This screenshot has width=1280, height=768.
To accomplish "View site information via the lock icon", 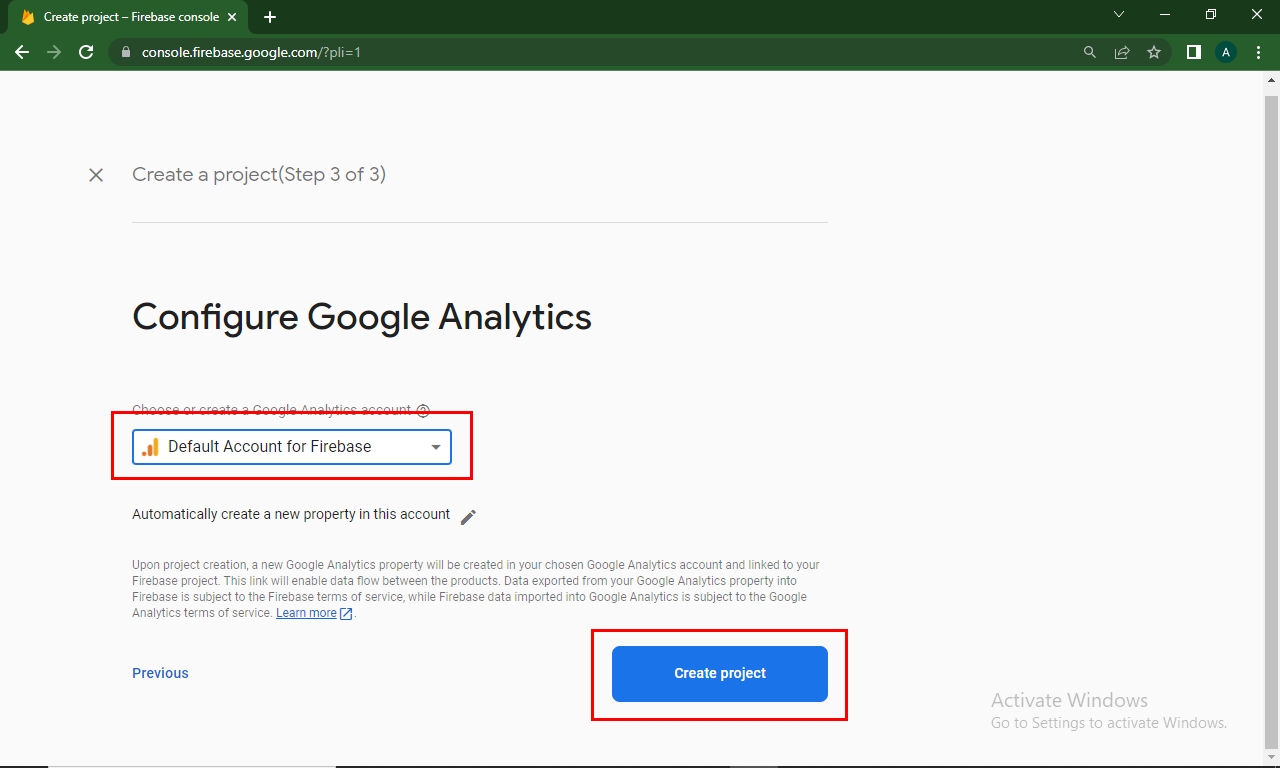I will pos(125,52).
